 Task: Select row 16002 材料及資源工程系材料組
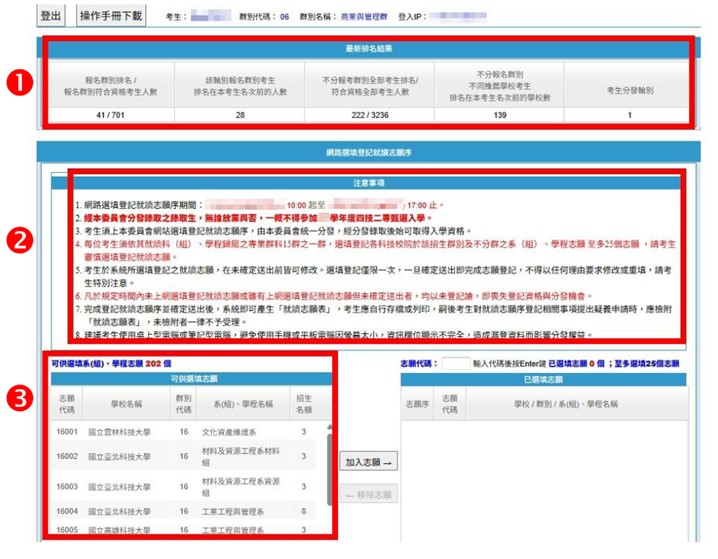[x=190, y=457]
